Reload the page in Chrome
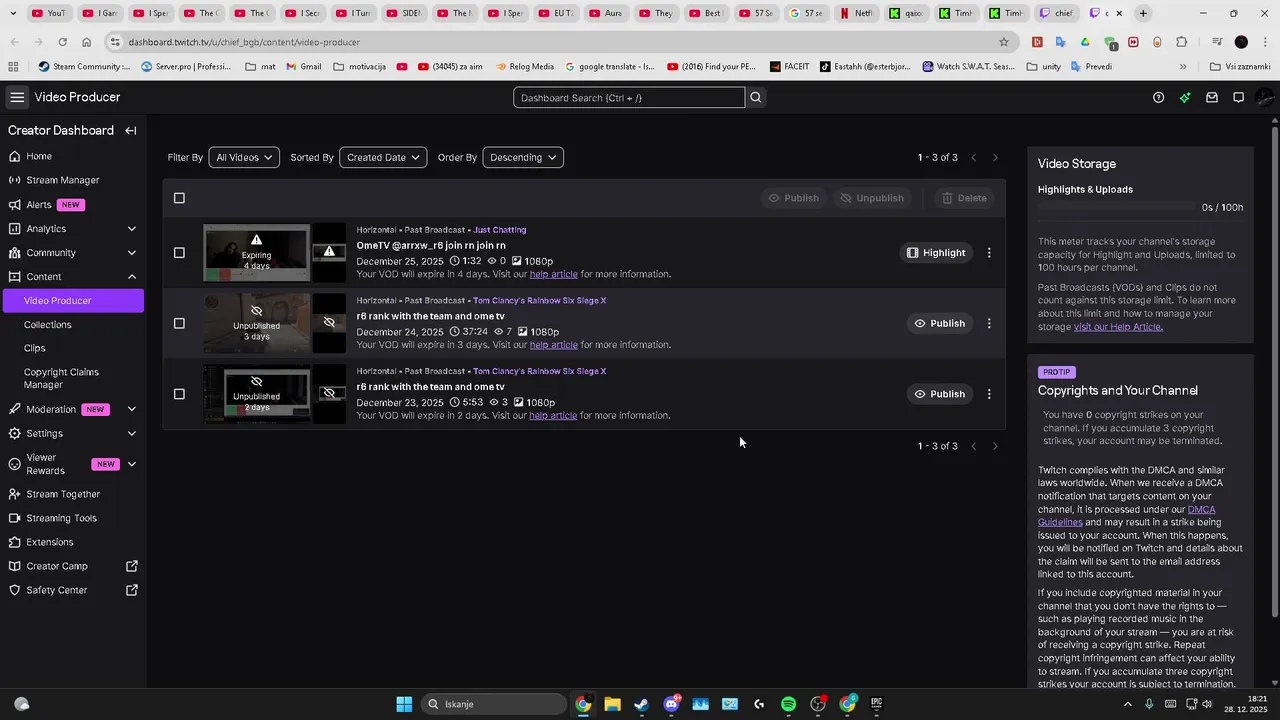 (x=62, y=42)
